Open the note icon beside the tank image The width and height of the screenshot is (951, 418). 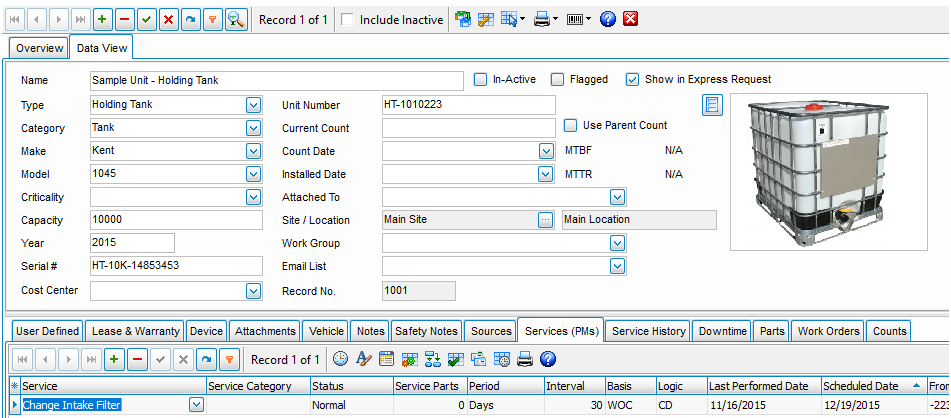pos(711,105)
